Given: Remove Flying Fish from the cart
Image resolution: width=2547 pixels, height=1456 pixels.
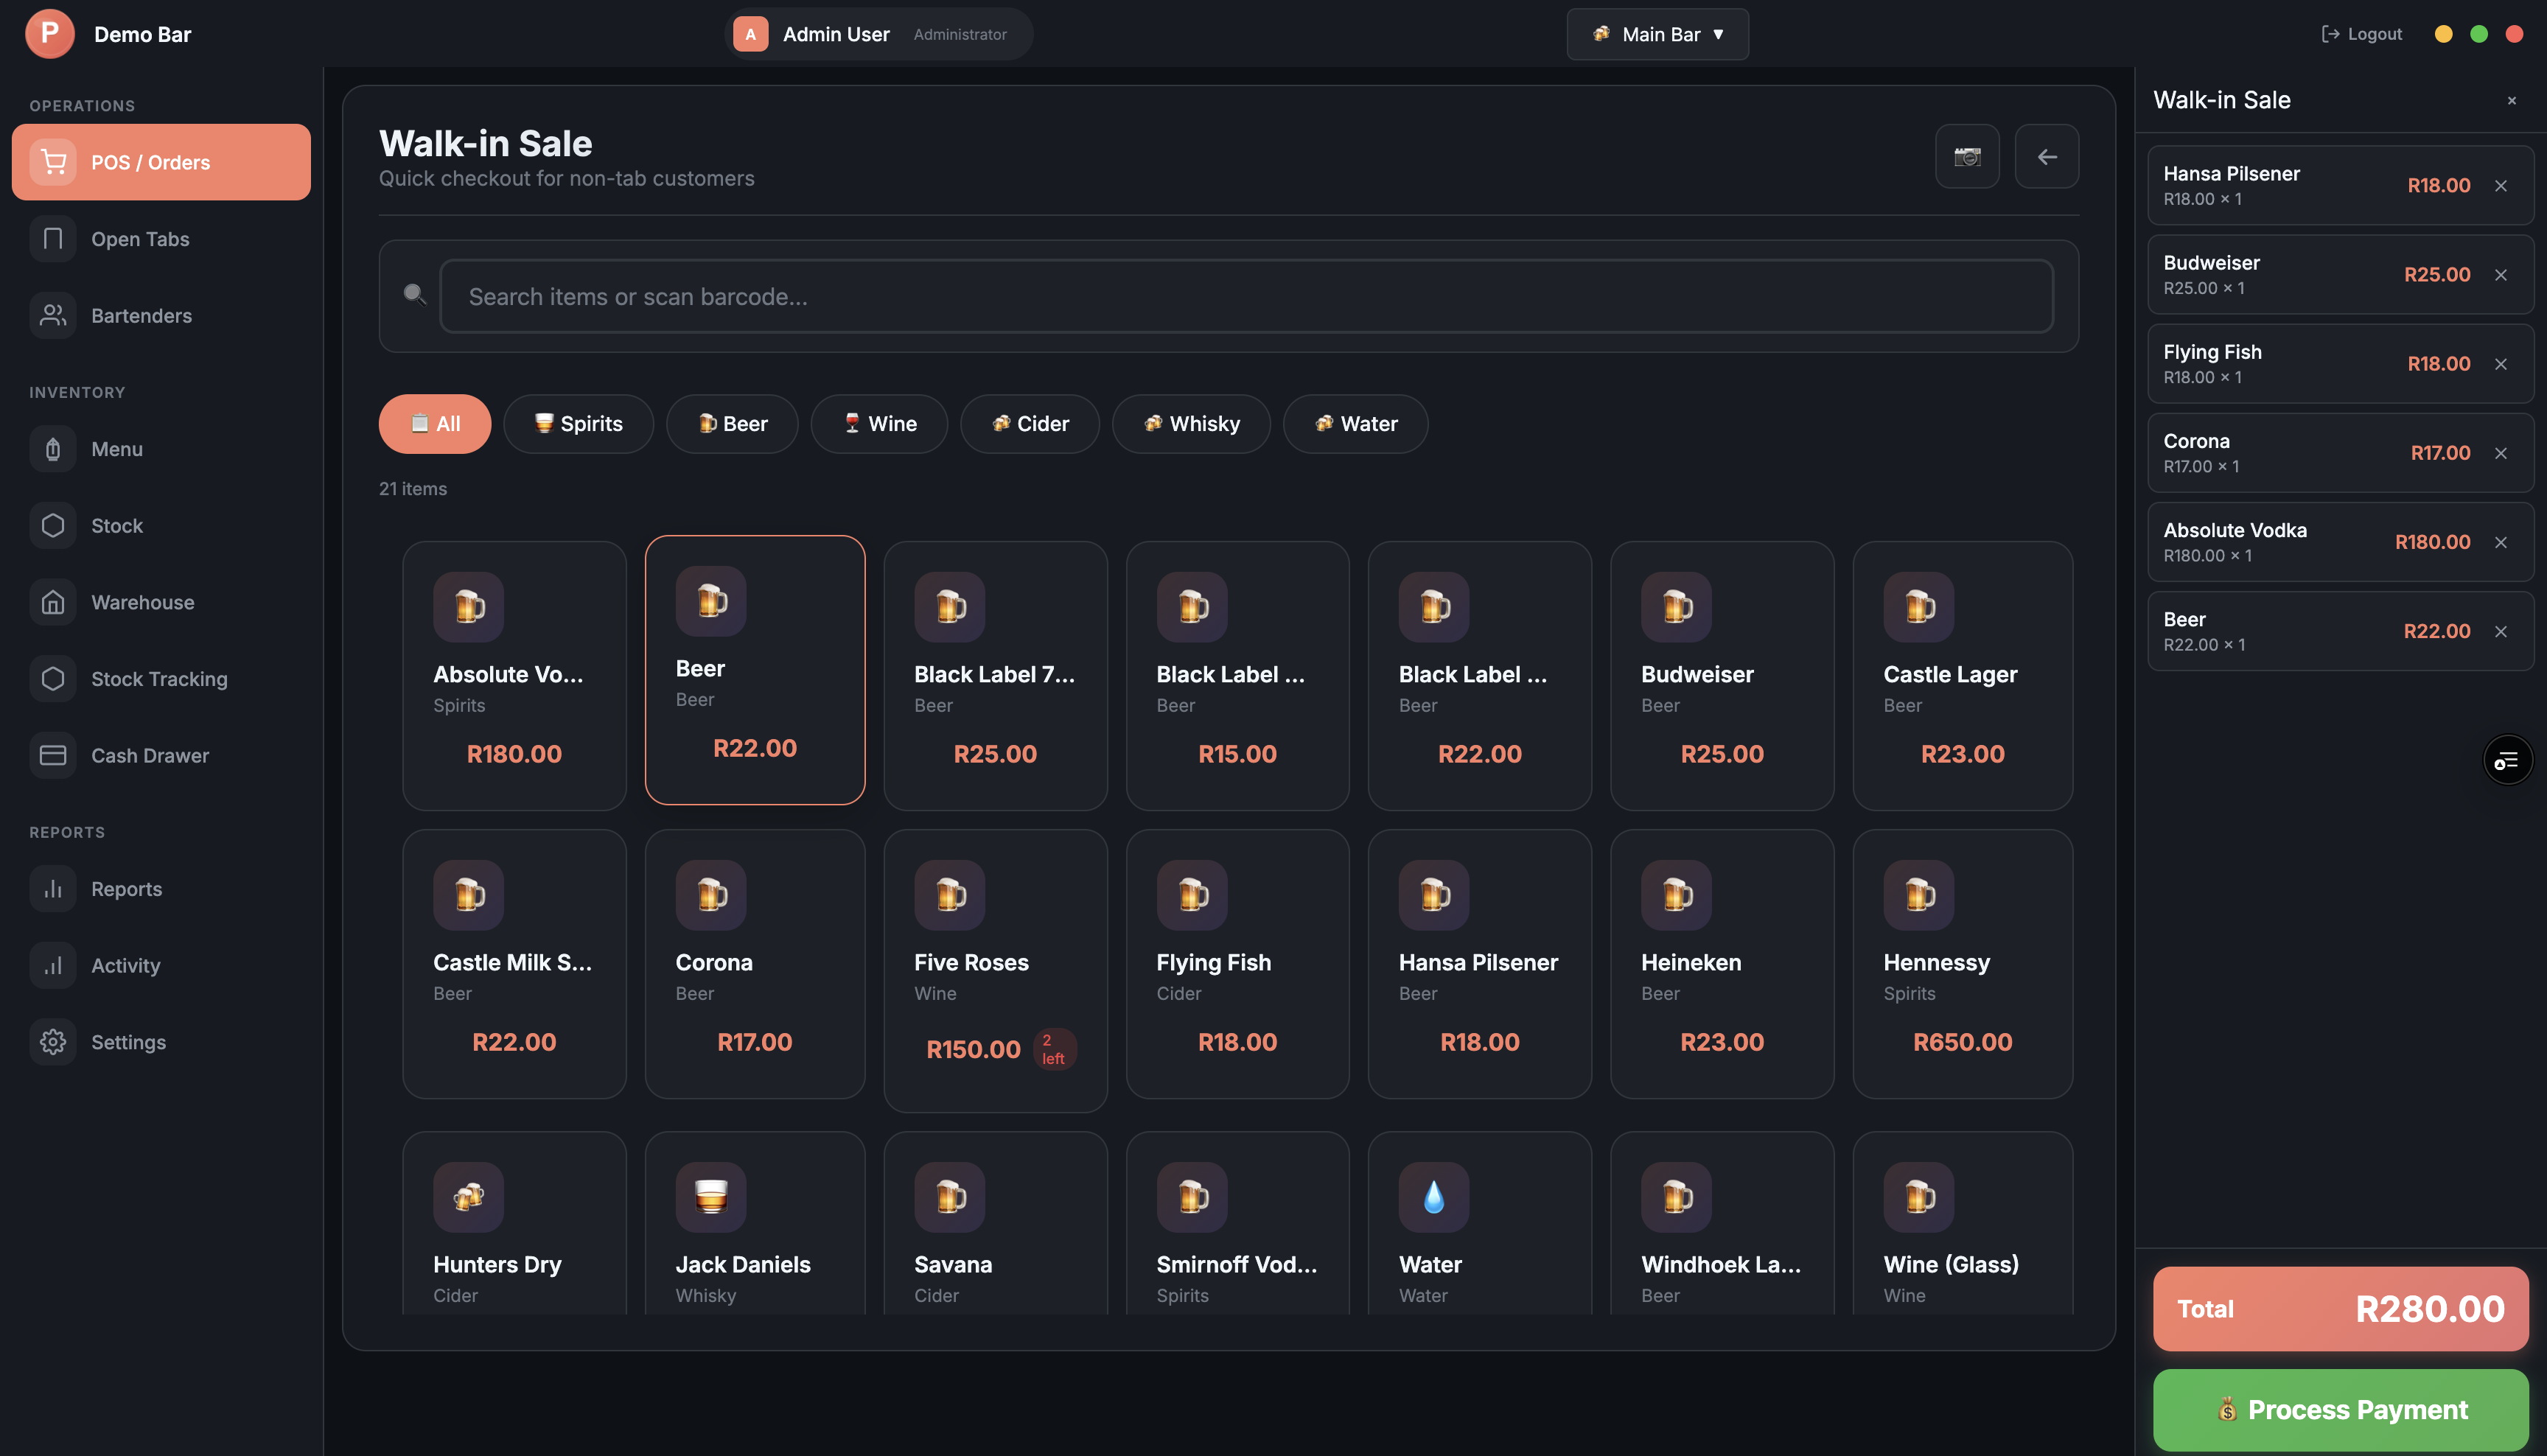Looking at the screenshot, I should tap(2500, 363).
